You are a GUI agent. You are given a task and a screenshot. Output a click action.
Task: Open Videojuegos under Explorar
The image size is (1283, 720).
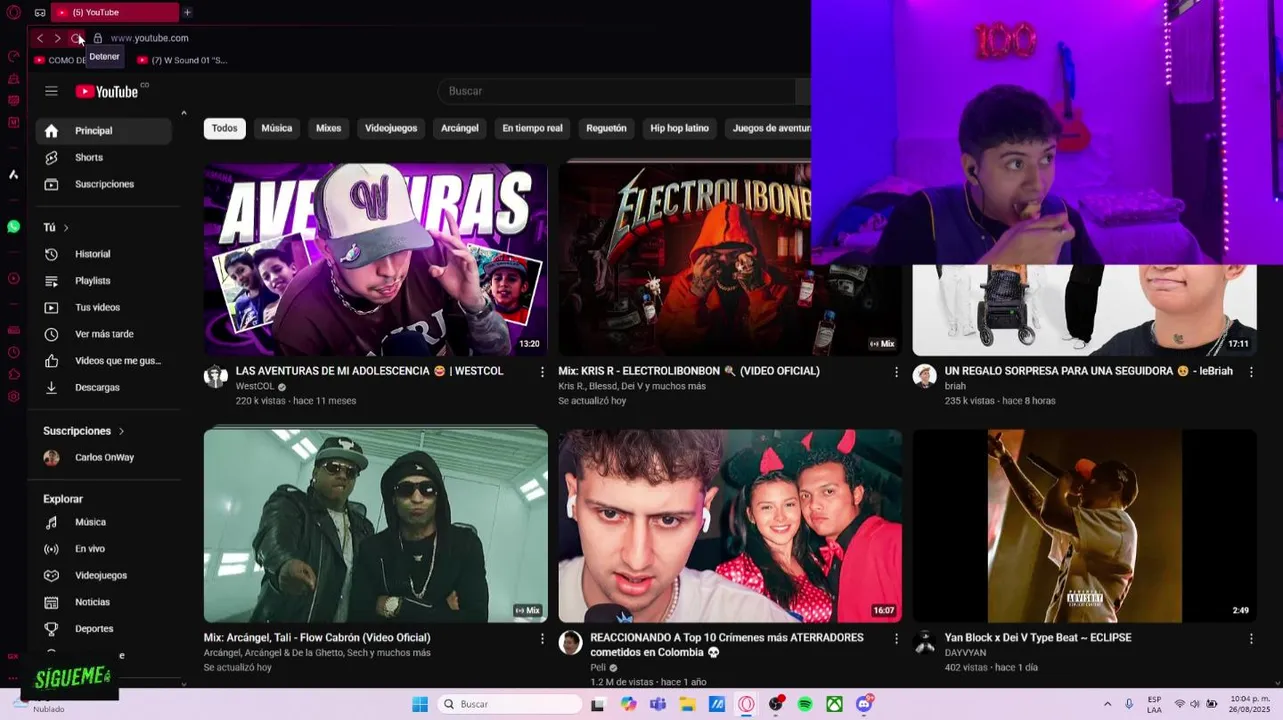pyautogui.click(x=103, y=576)
